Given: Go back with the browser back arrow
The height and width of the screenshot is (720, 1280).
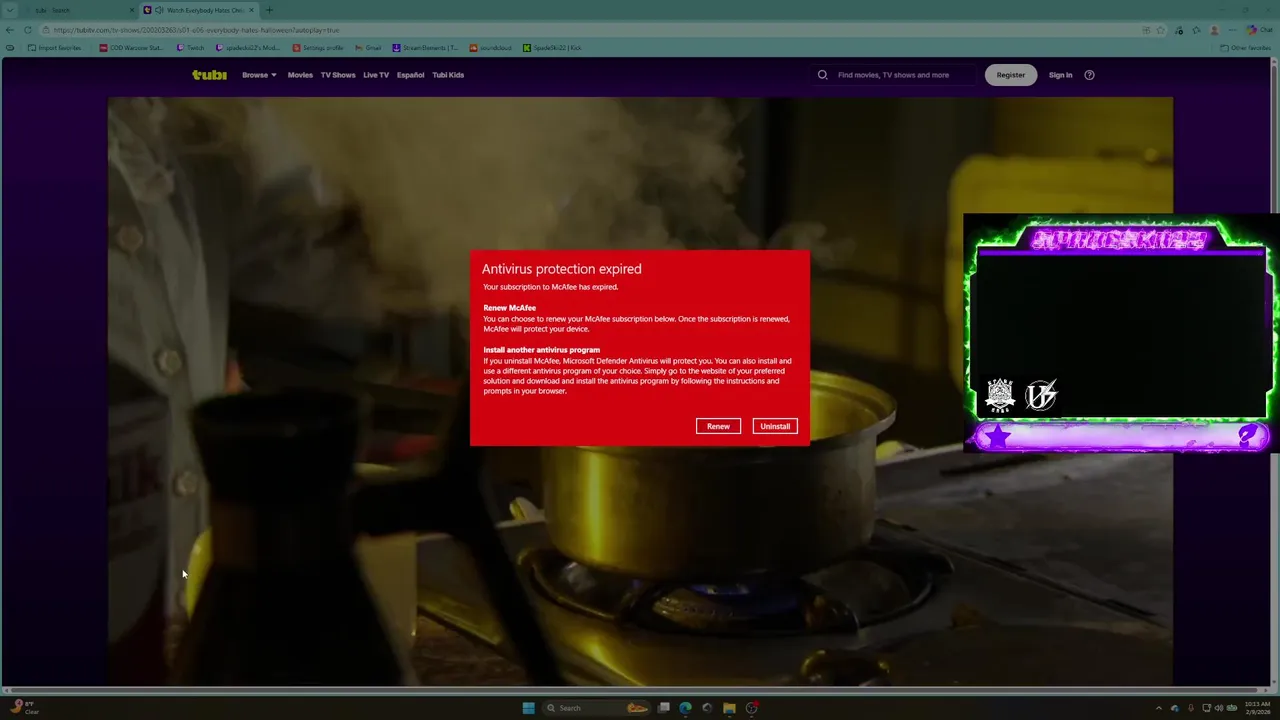Looking at the screenshot, I should pyautogui.click(x=10, y=30).
